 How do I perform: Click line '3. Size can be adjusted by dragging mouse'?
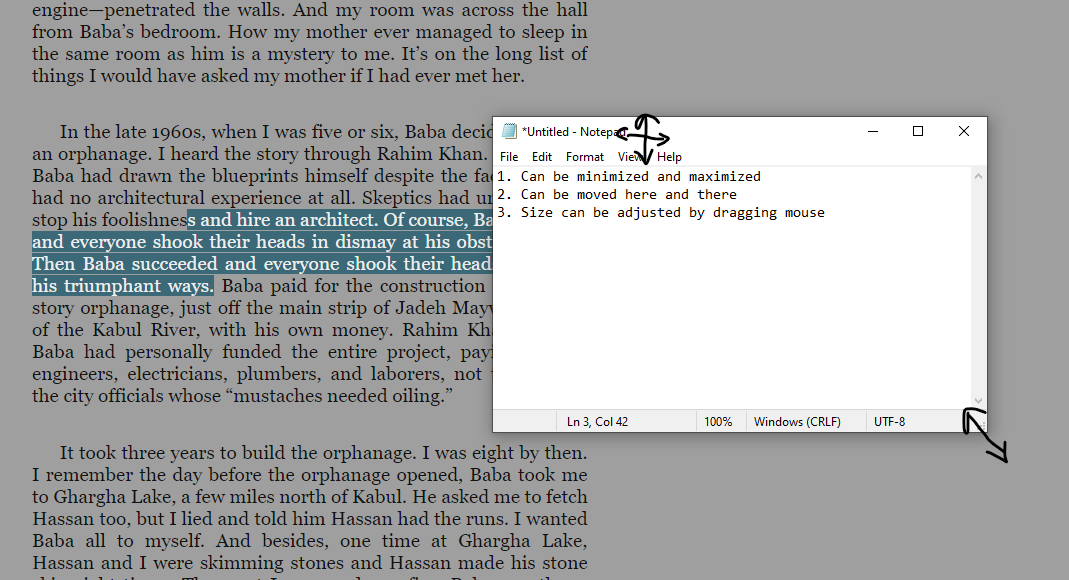coord(661,213)
